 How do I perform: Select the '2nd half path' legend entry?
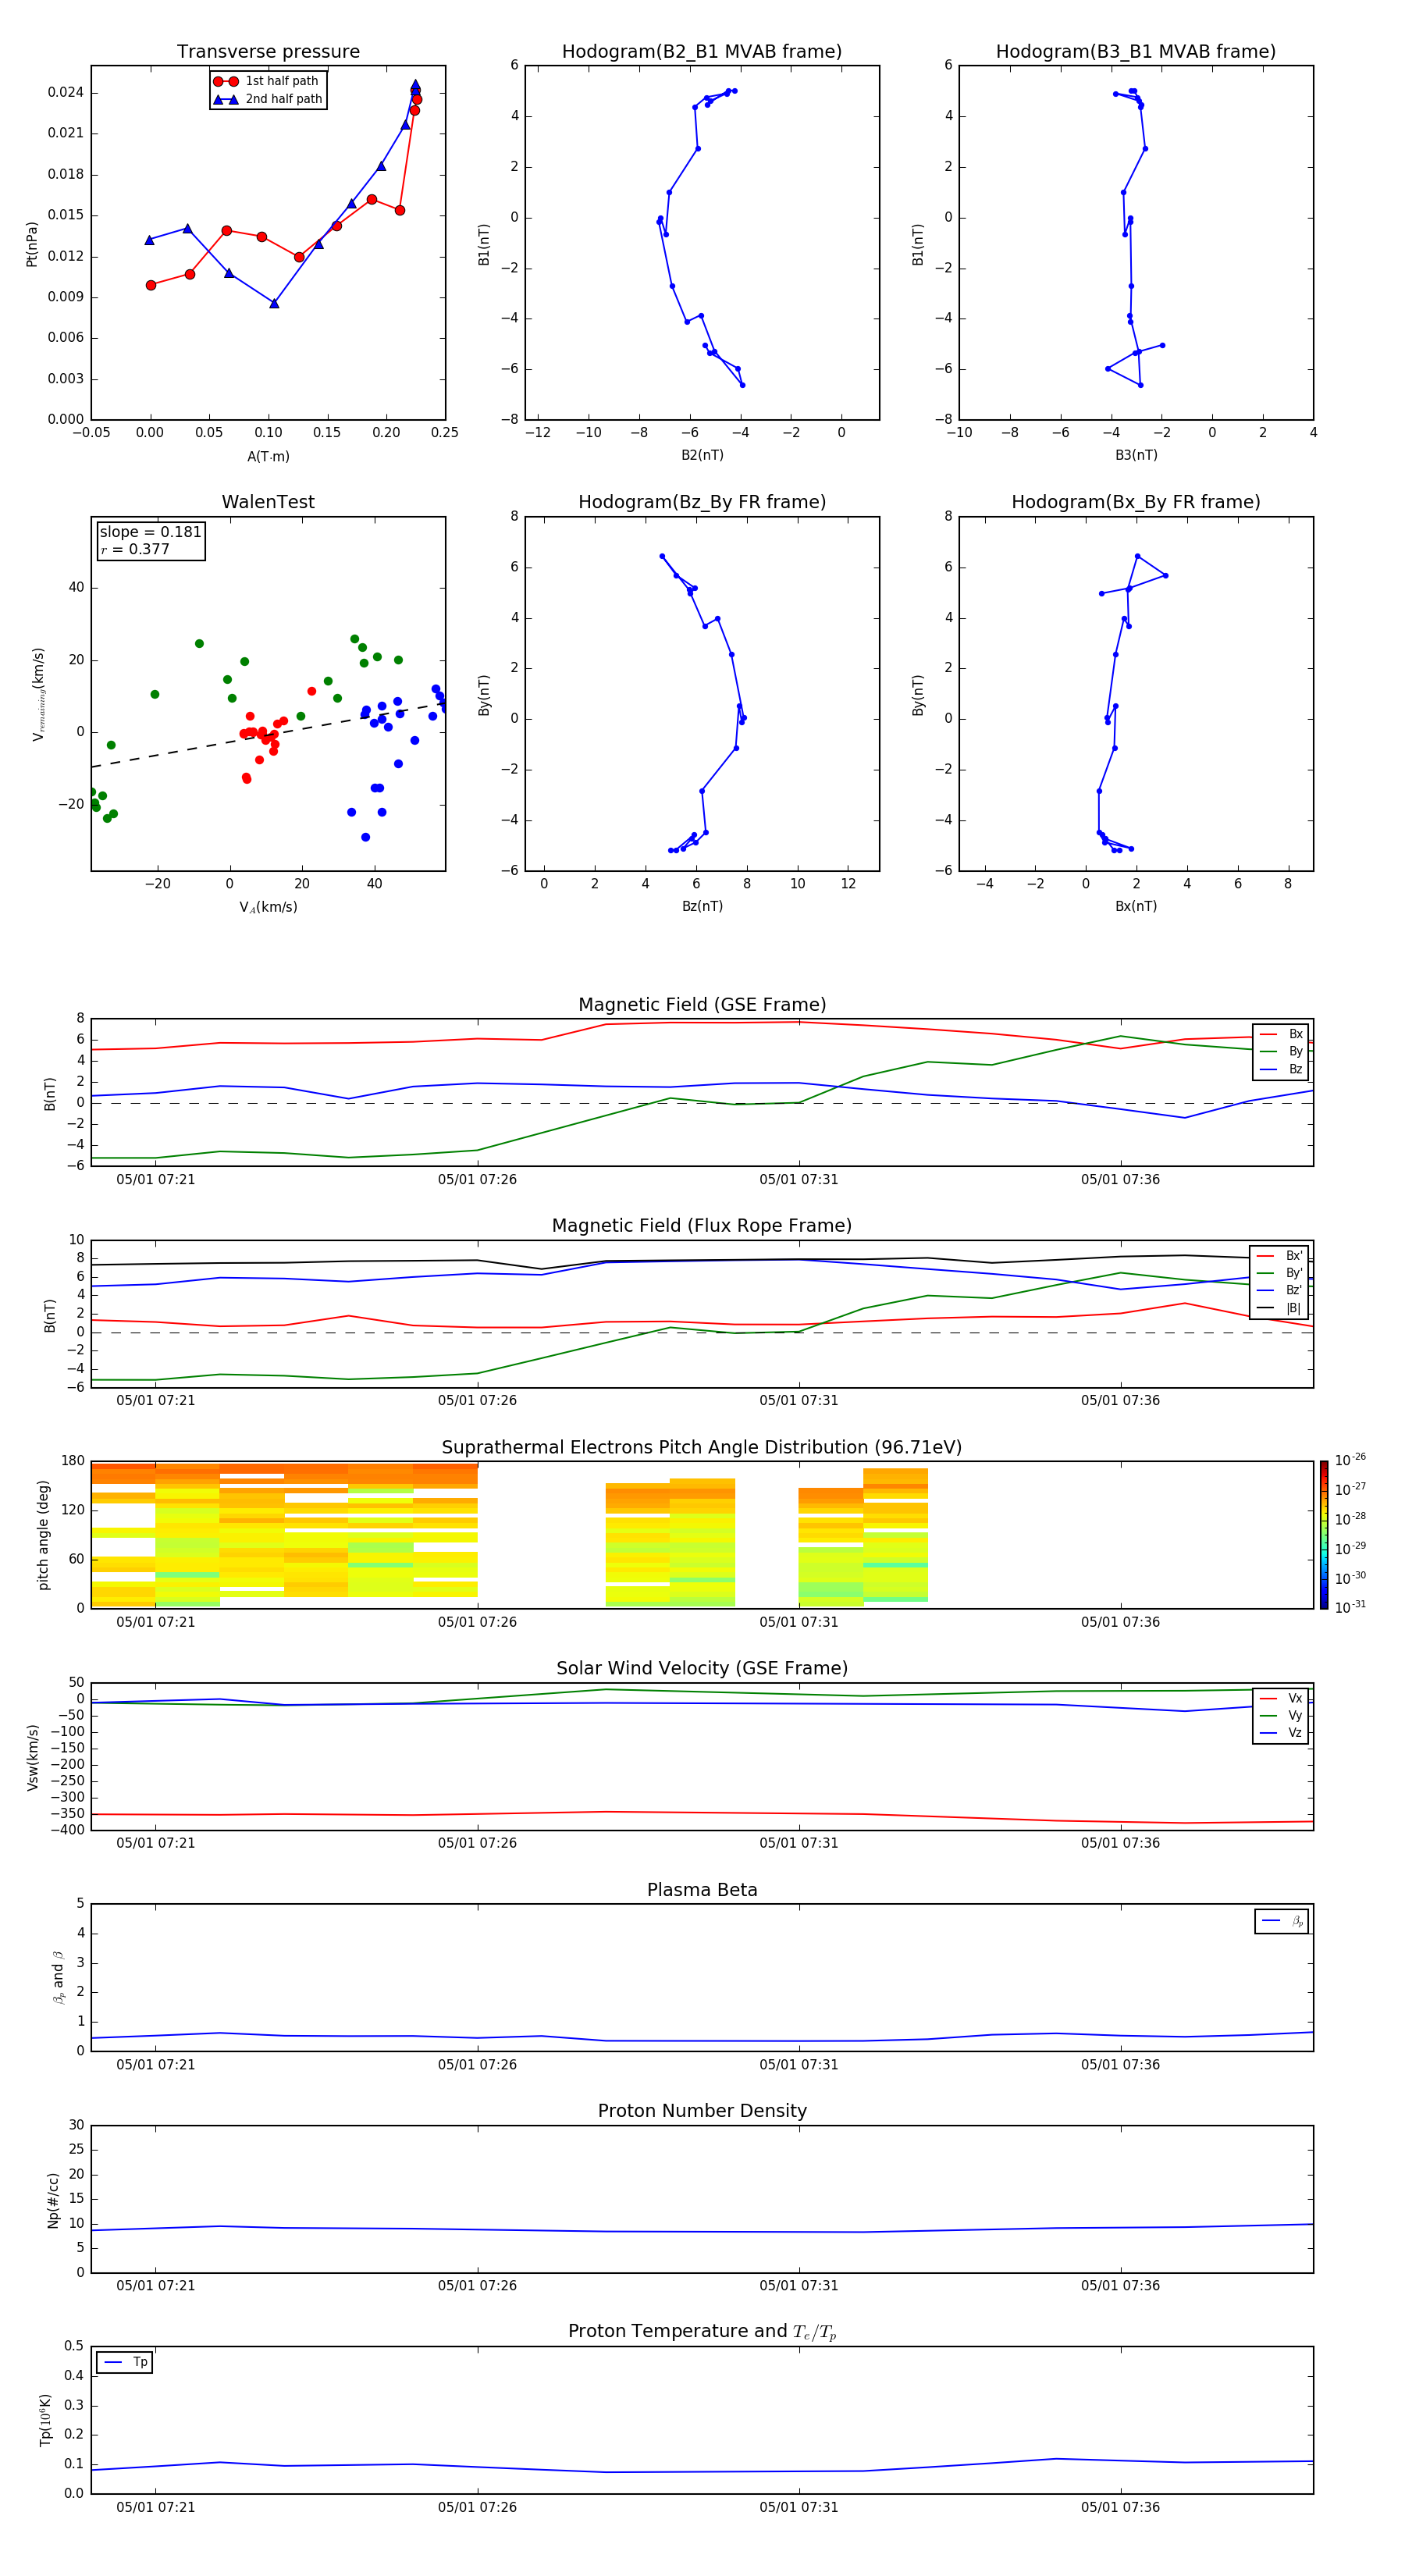267,99
